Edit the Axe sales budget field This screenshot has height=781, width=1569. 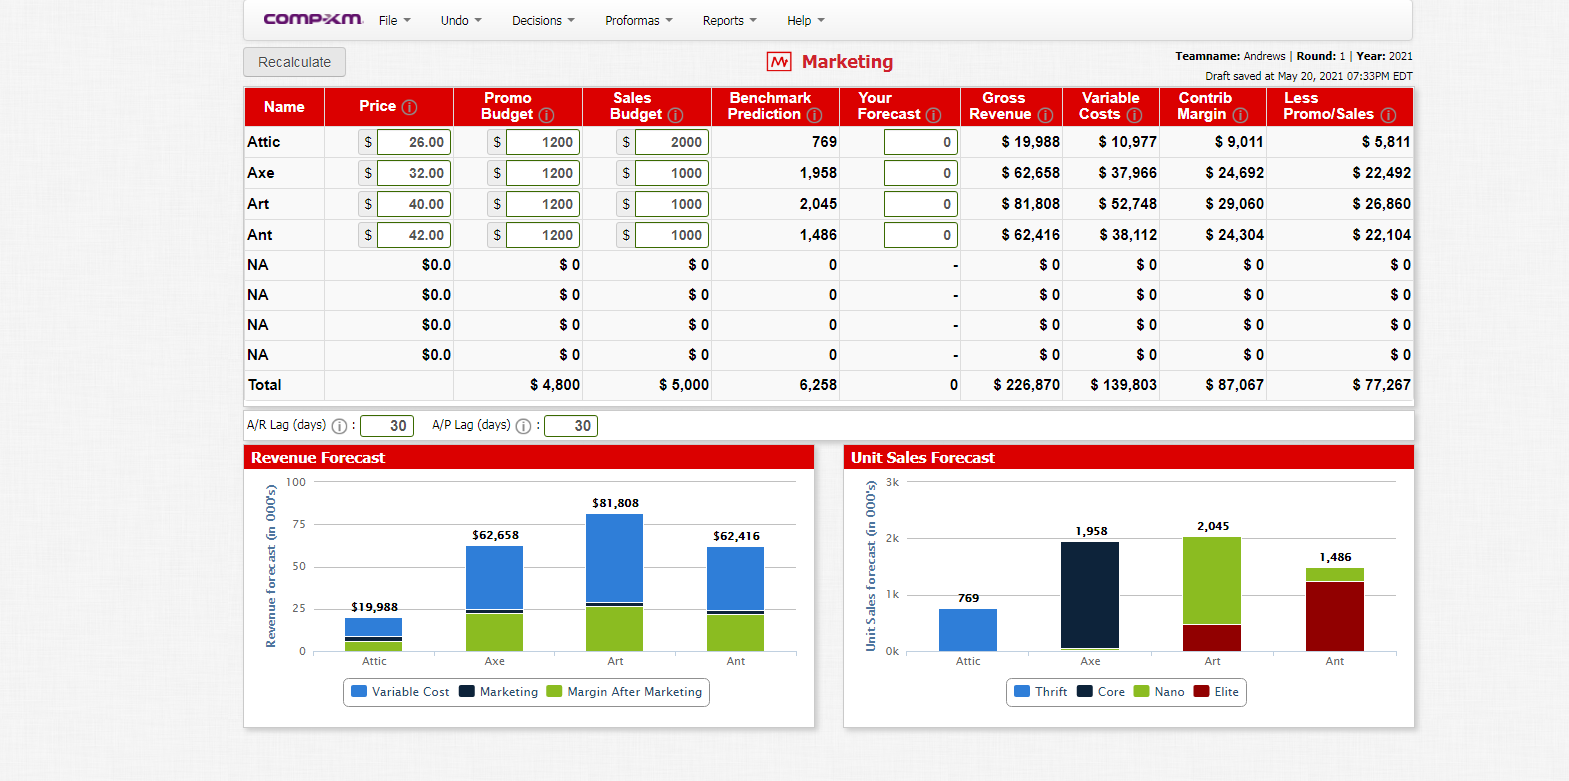(x=672, y=173)
